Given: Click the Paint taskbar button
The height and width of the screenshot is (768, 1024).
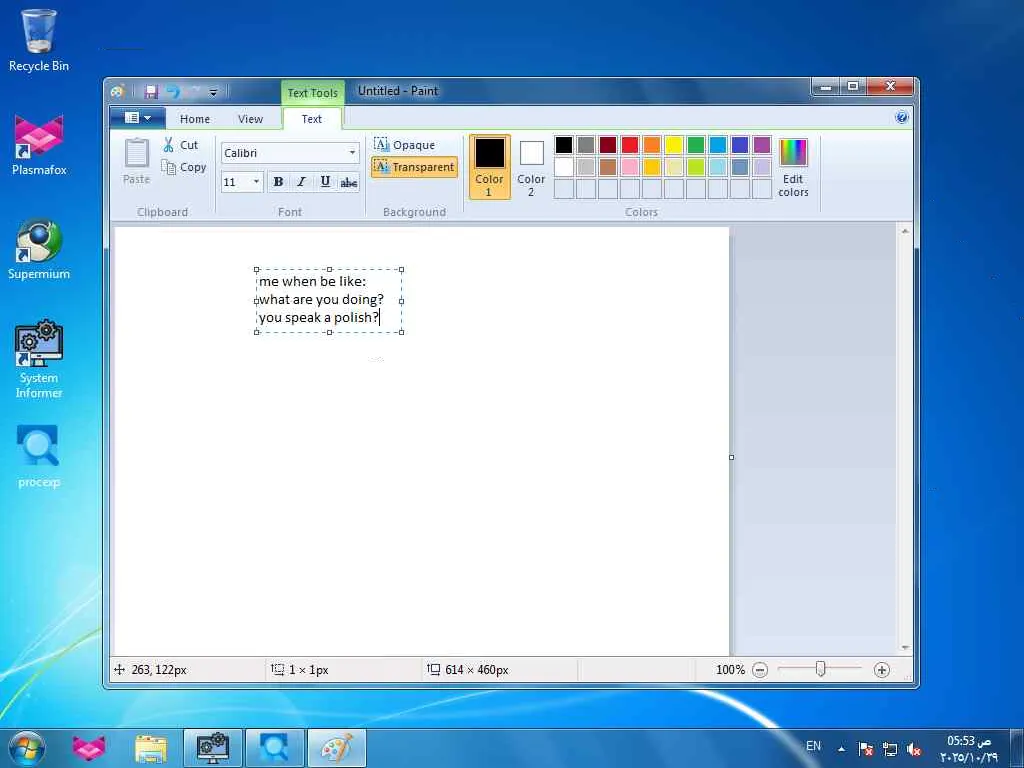Looking at the screenshot, I should 337,748.
